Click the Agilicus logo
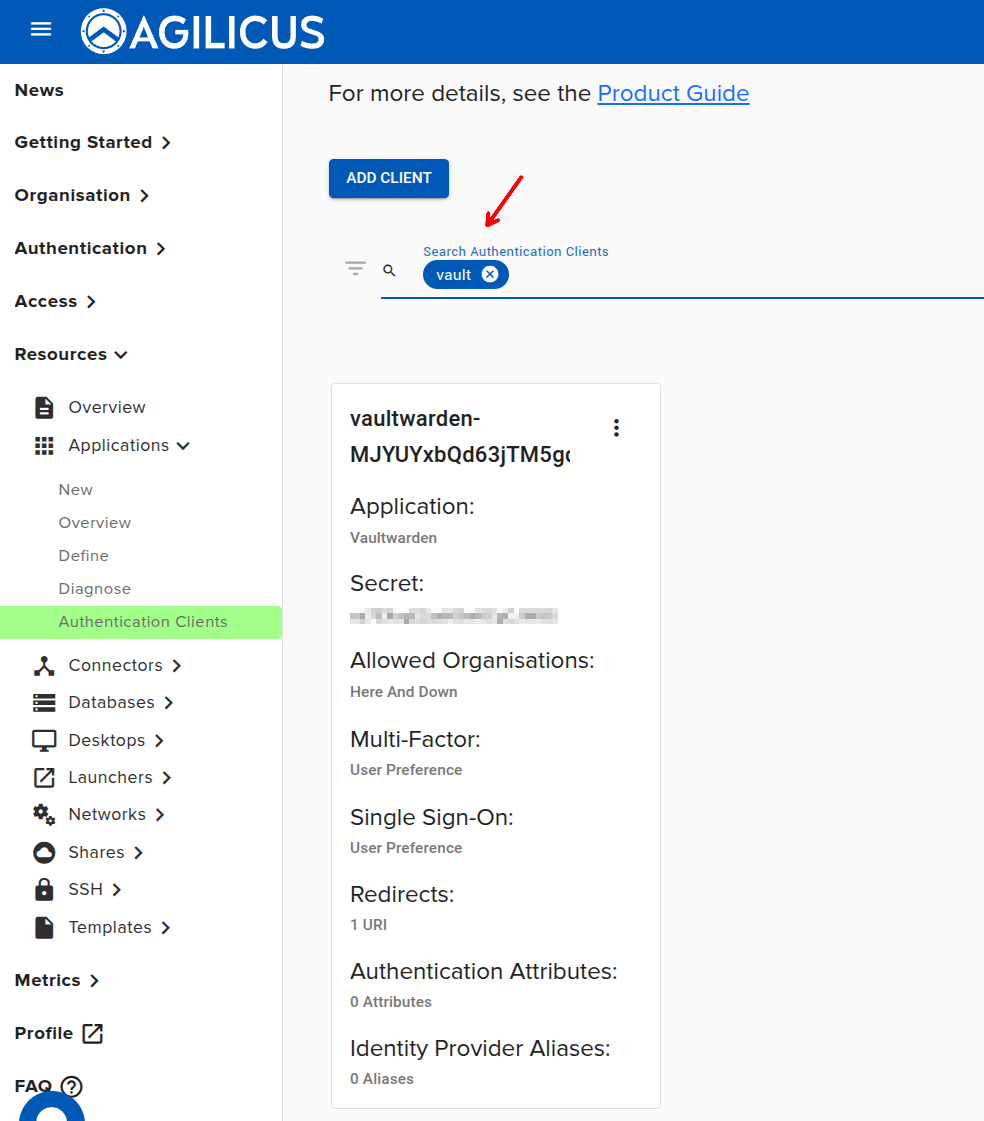This screenshot has height=1121, width=984. [x=203, y=31]
